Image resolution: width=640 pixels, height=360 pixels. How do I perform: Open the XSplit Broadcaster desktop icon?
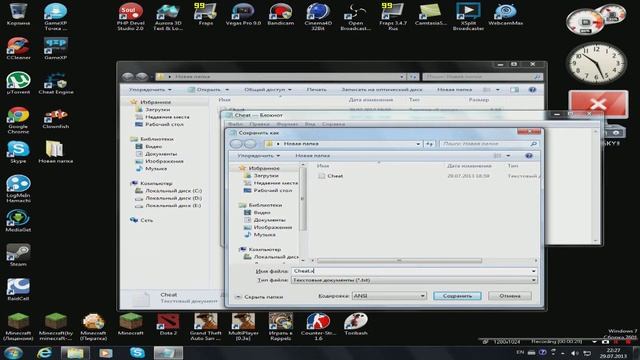(468, 16)
